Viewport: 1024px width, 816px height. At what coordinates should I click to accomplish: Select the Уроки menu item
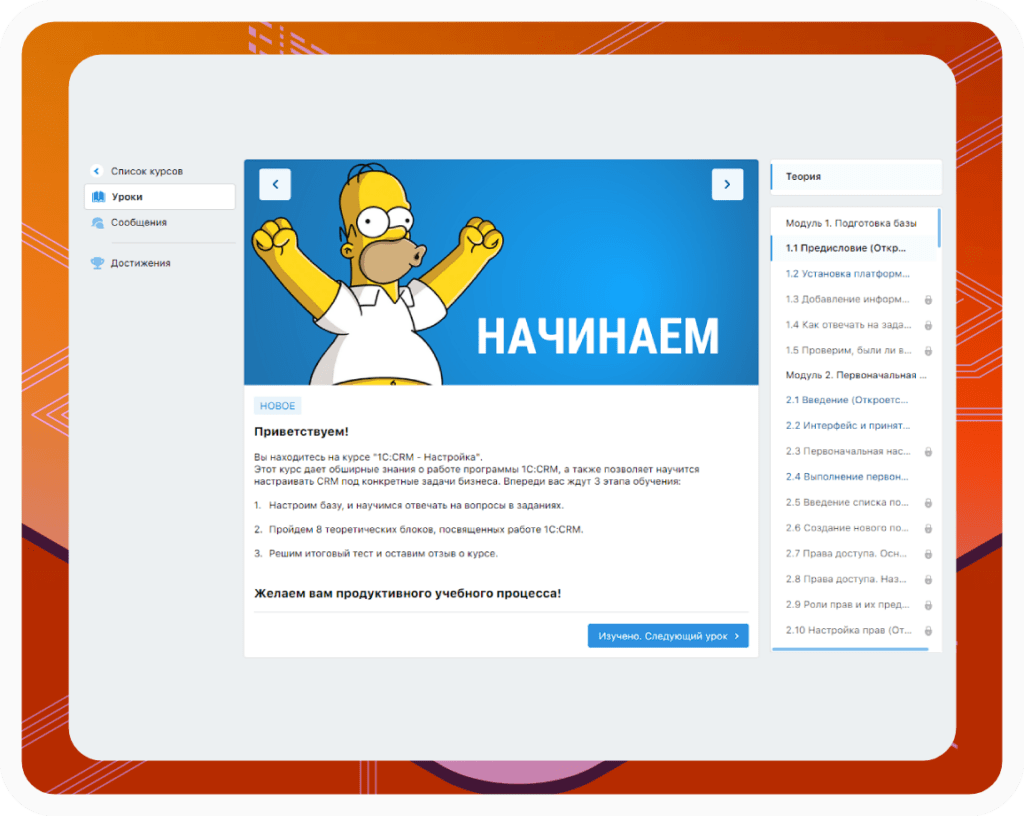pyautogui.click(x=159, y=196)
